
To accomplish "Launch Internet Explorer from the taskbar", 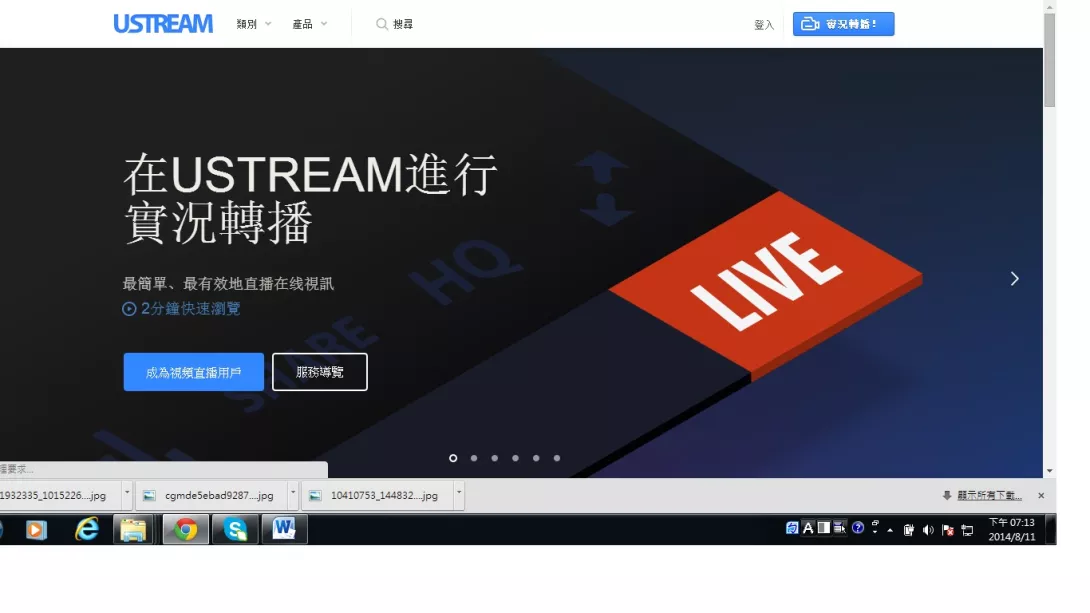I will point(86,530).
